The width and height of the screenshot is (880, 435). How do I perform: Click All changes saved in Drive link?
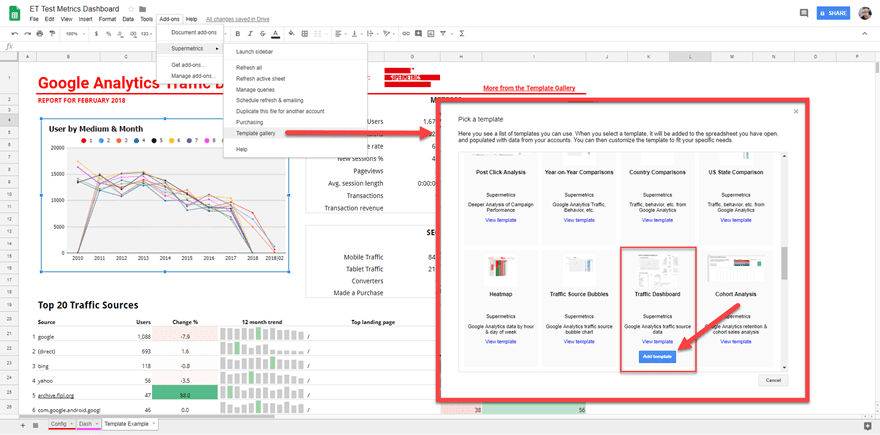point(237,19)
